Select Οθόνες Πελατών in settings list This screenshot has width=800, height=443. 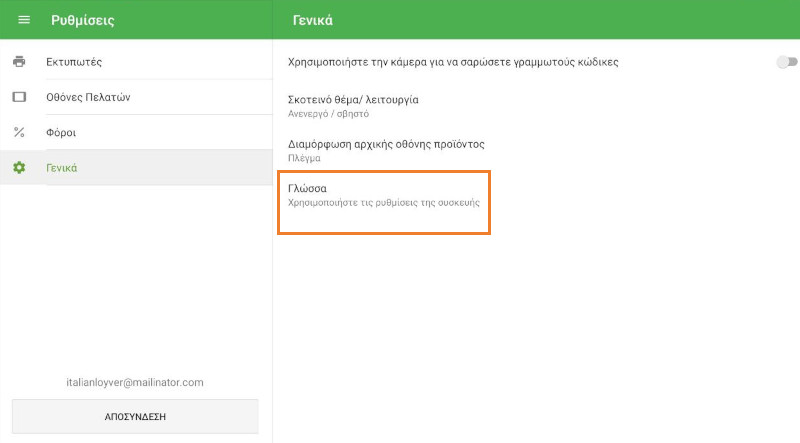pos(88,97)
